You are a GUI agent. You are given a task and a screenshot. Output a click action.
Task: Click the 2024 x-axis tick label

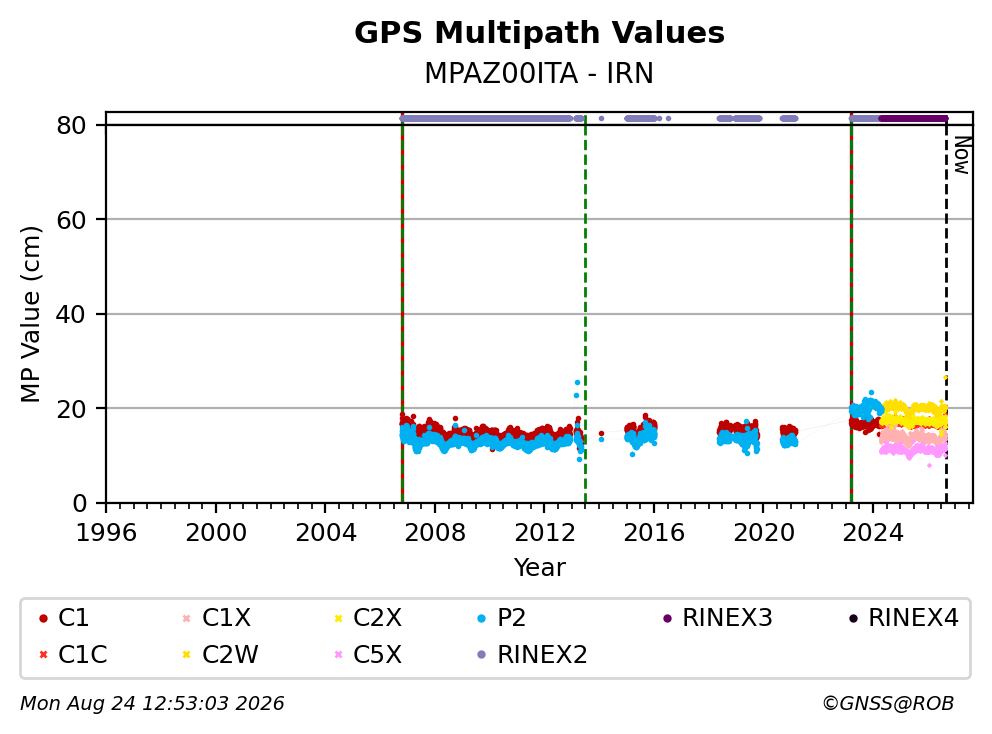tap(873, 533)
